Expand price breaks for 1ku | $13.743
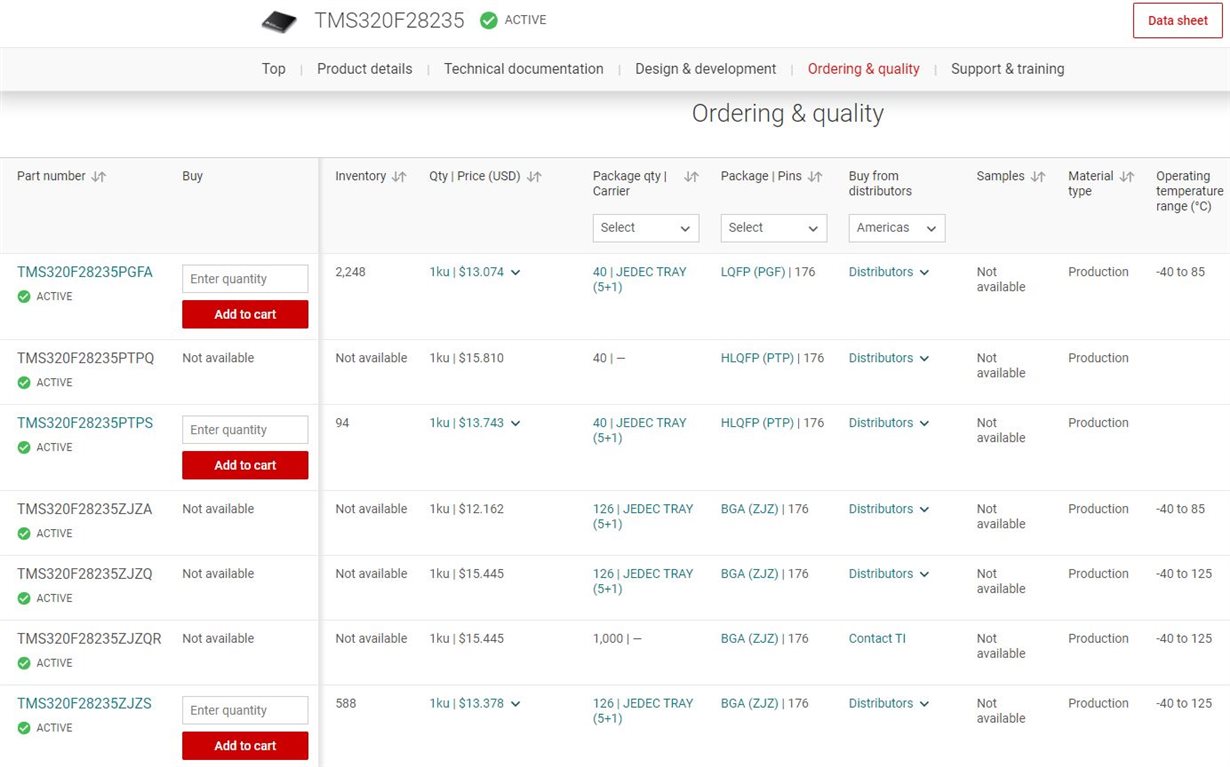Image resolution: width=1230 pixels, height=767 pixels. (x=515, y=423)
